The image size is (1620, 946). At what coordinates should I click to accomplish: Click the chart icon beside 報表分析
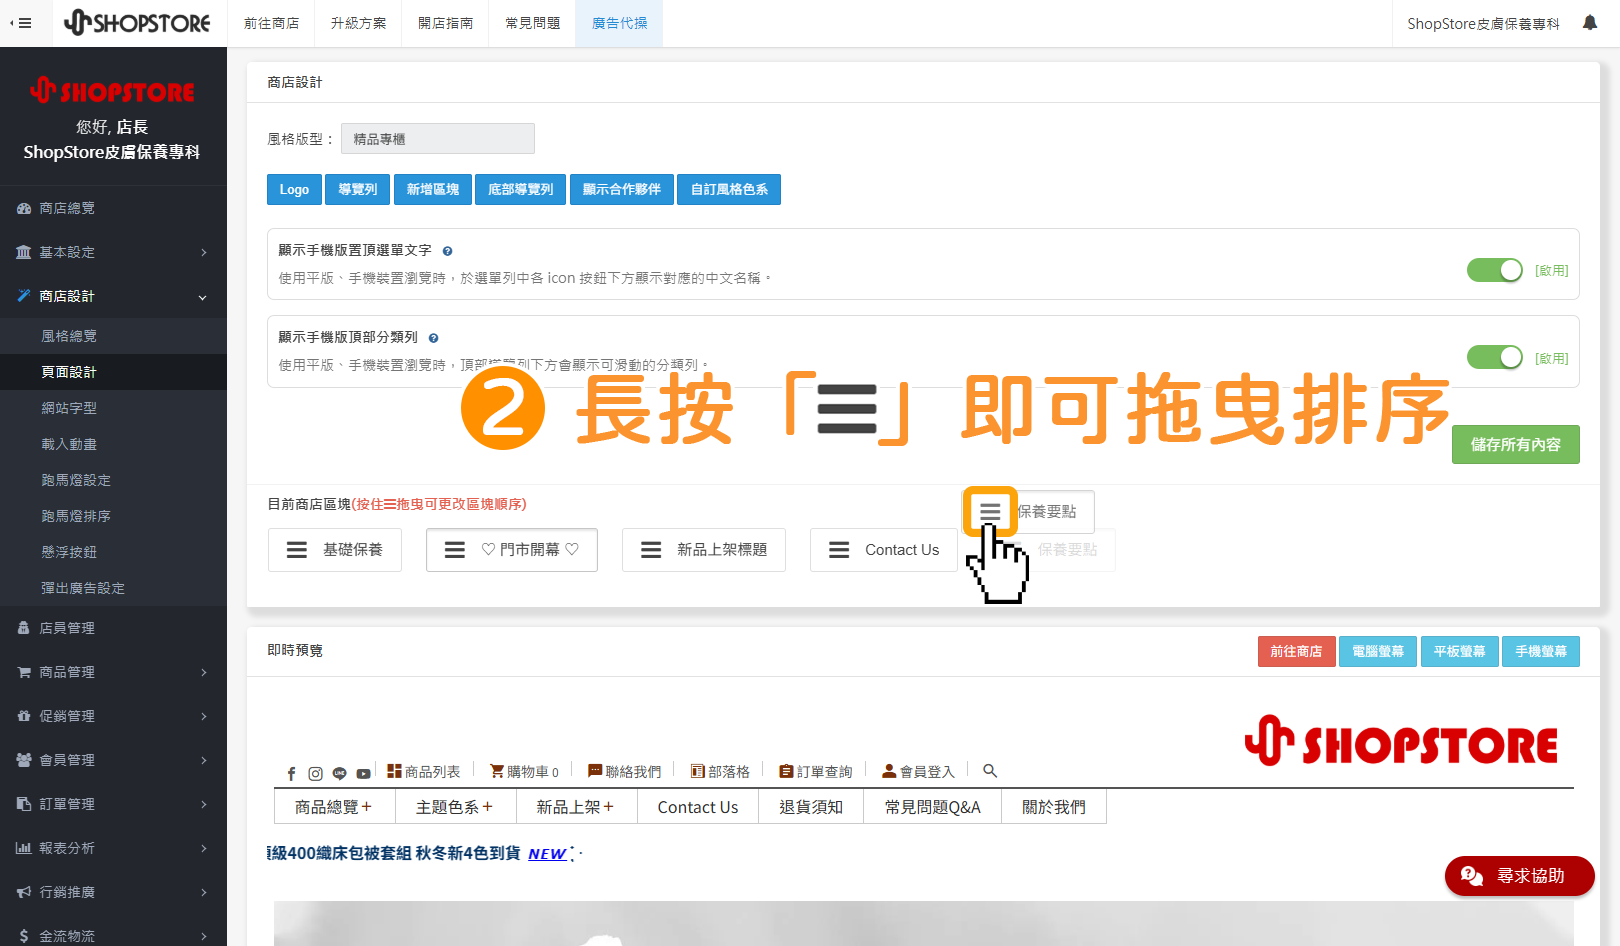[x=24, y=848]
